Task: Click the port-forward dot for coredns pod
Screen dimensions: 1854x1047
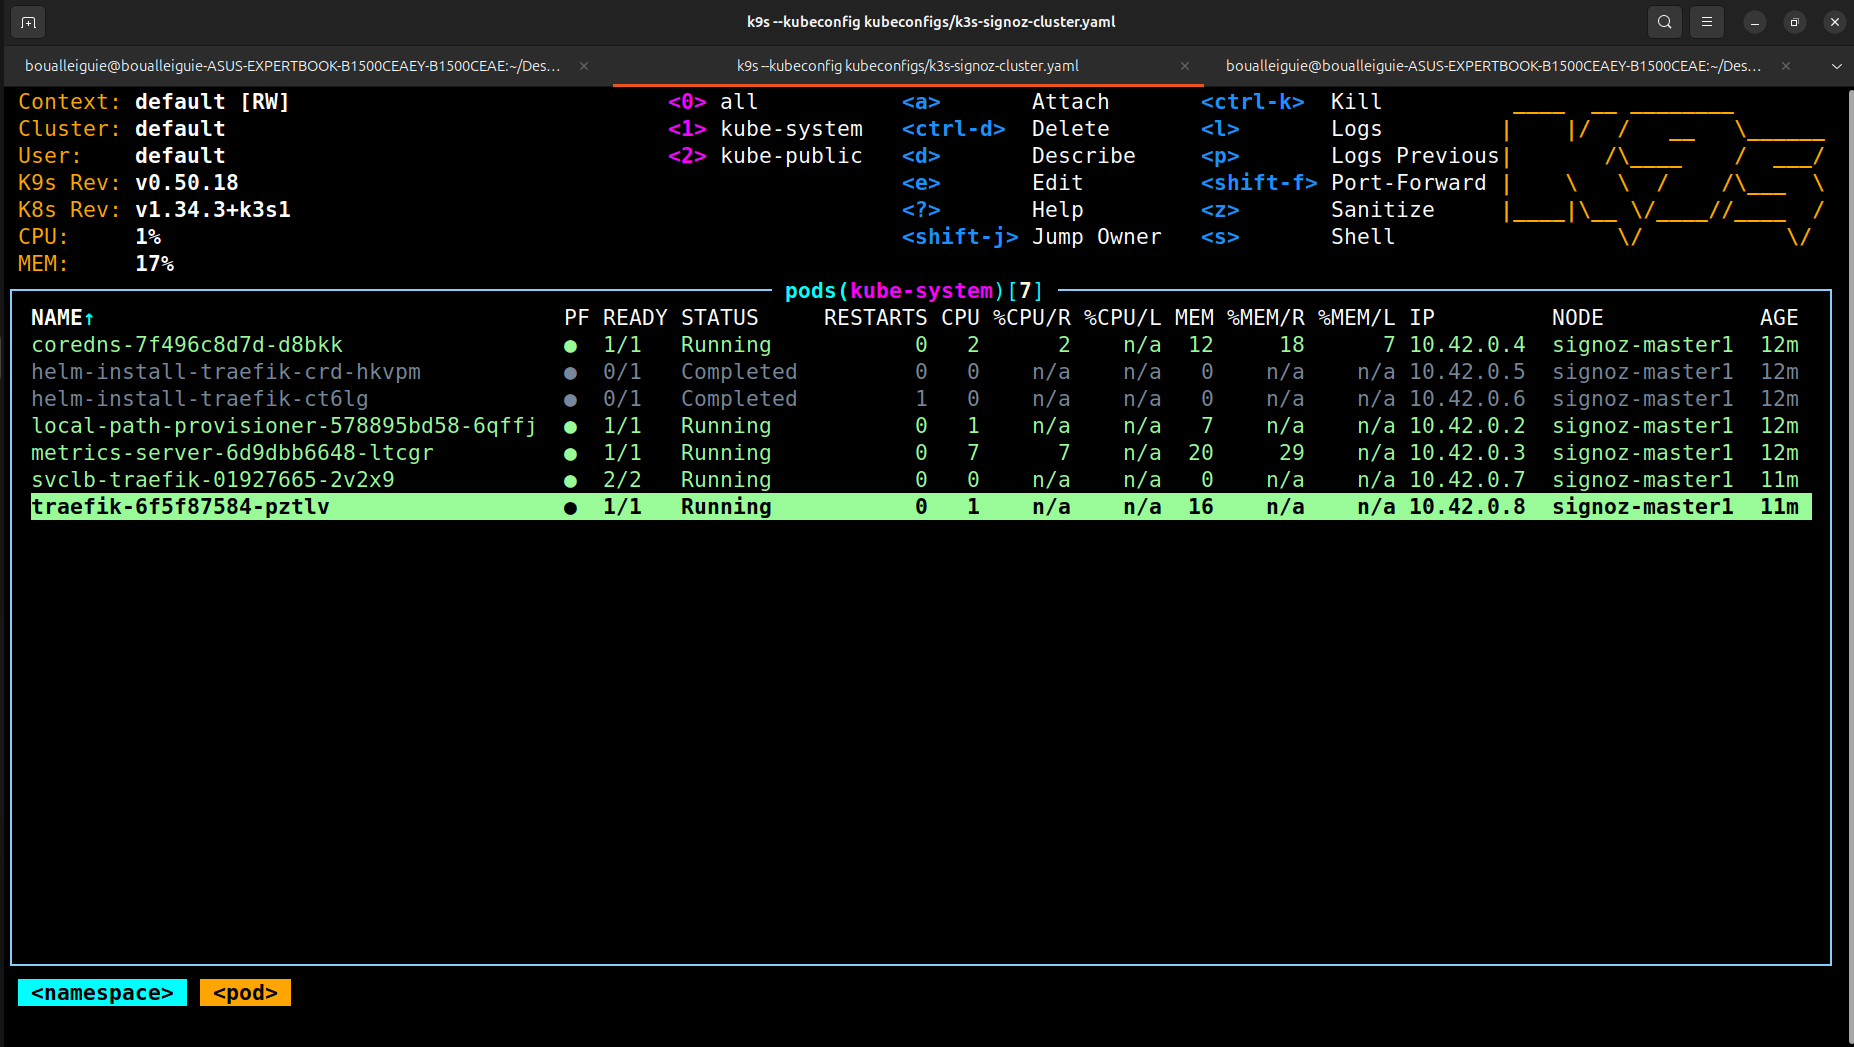Action: pos(570,346)
